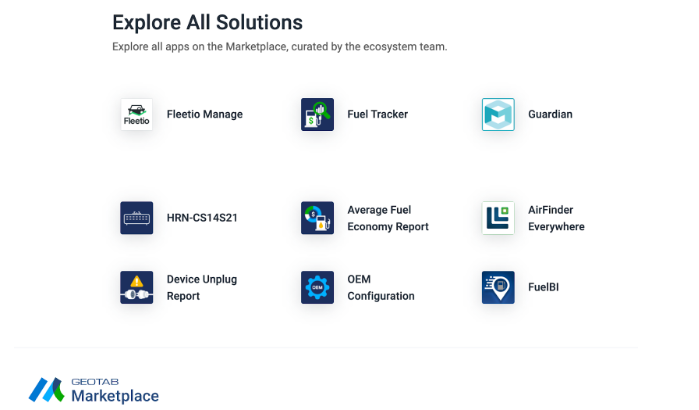The width and height of the screenshot is (699, 410).
Task: Select AirFinder Everywhere text link
Action: [x=556, y=218]
